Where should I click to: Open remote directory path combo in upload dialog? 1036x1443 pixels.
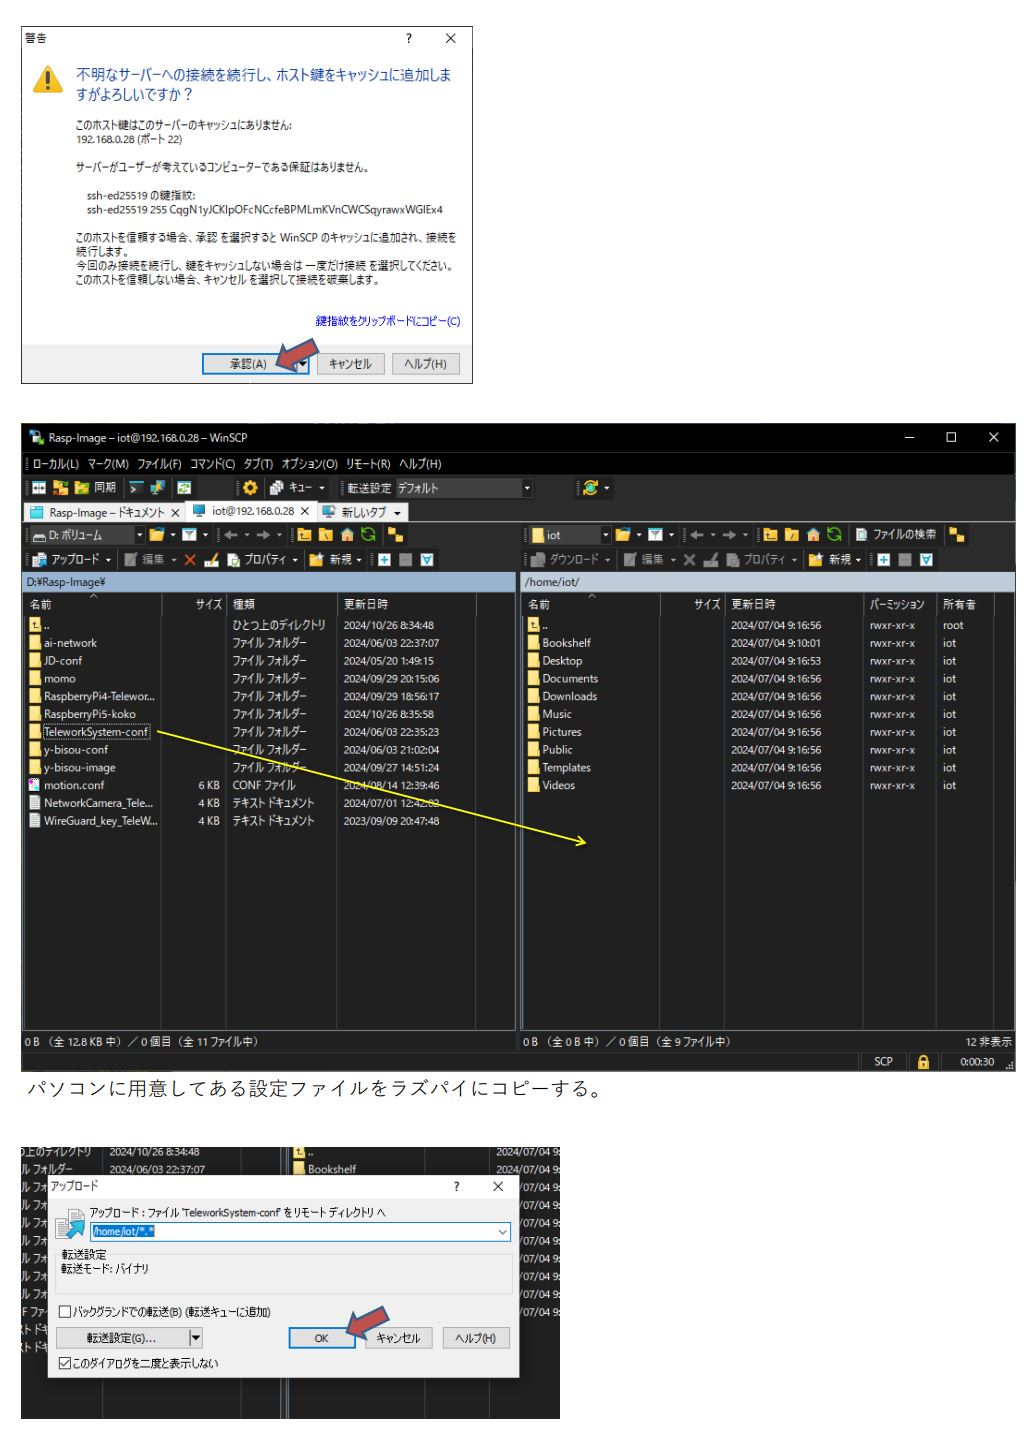click(x=503, y=1232)
